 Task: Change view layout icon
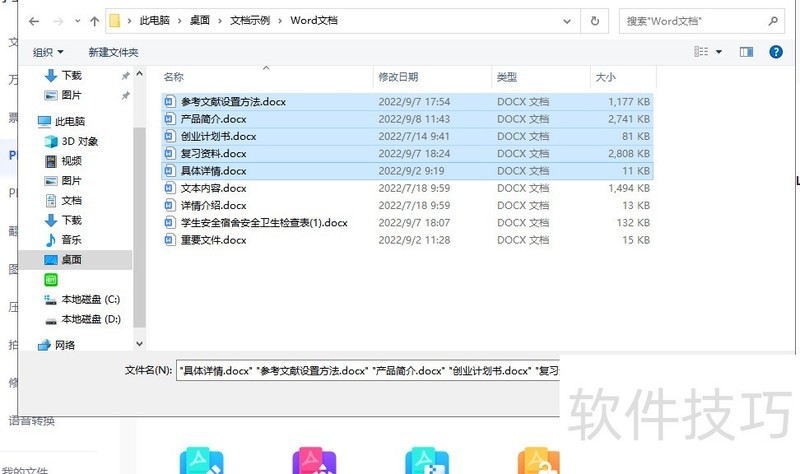tap(701, 52)
